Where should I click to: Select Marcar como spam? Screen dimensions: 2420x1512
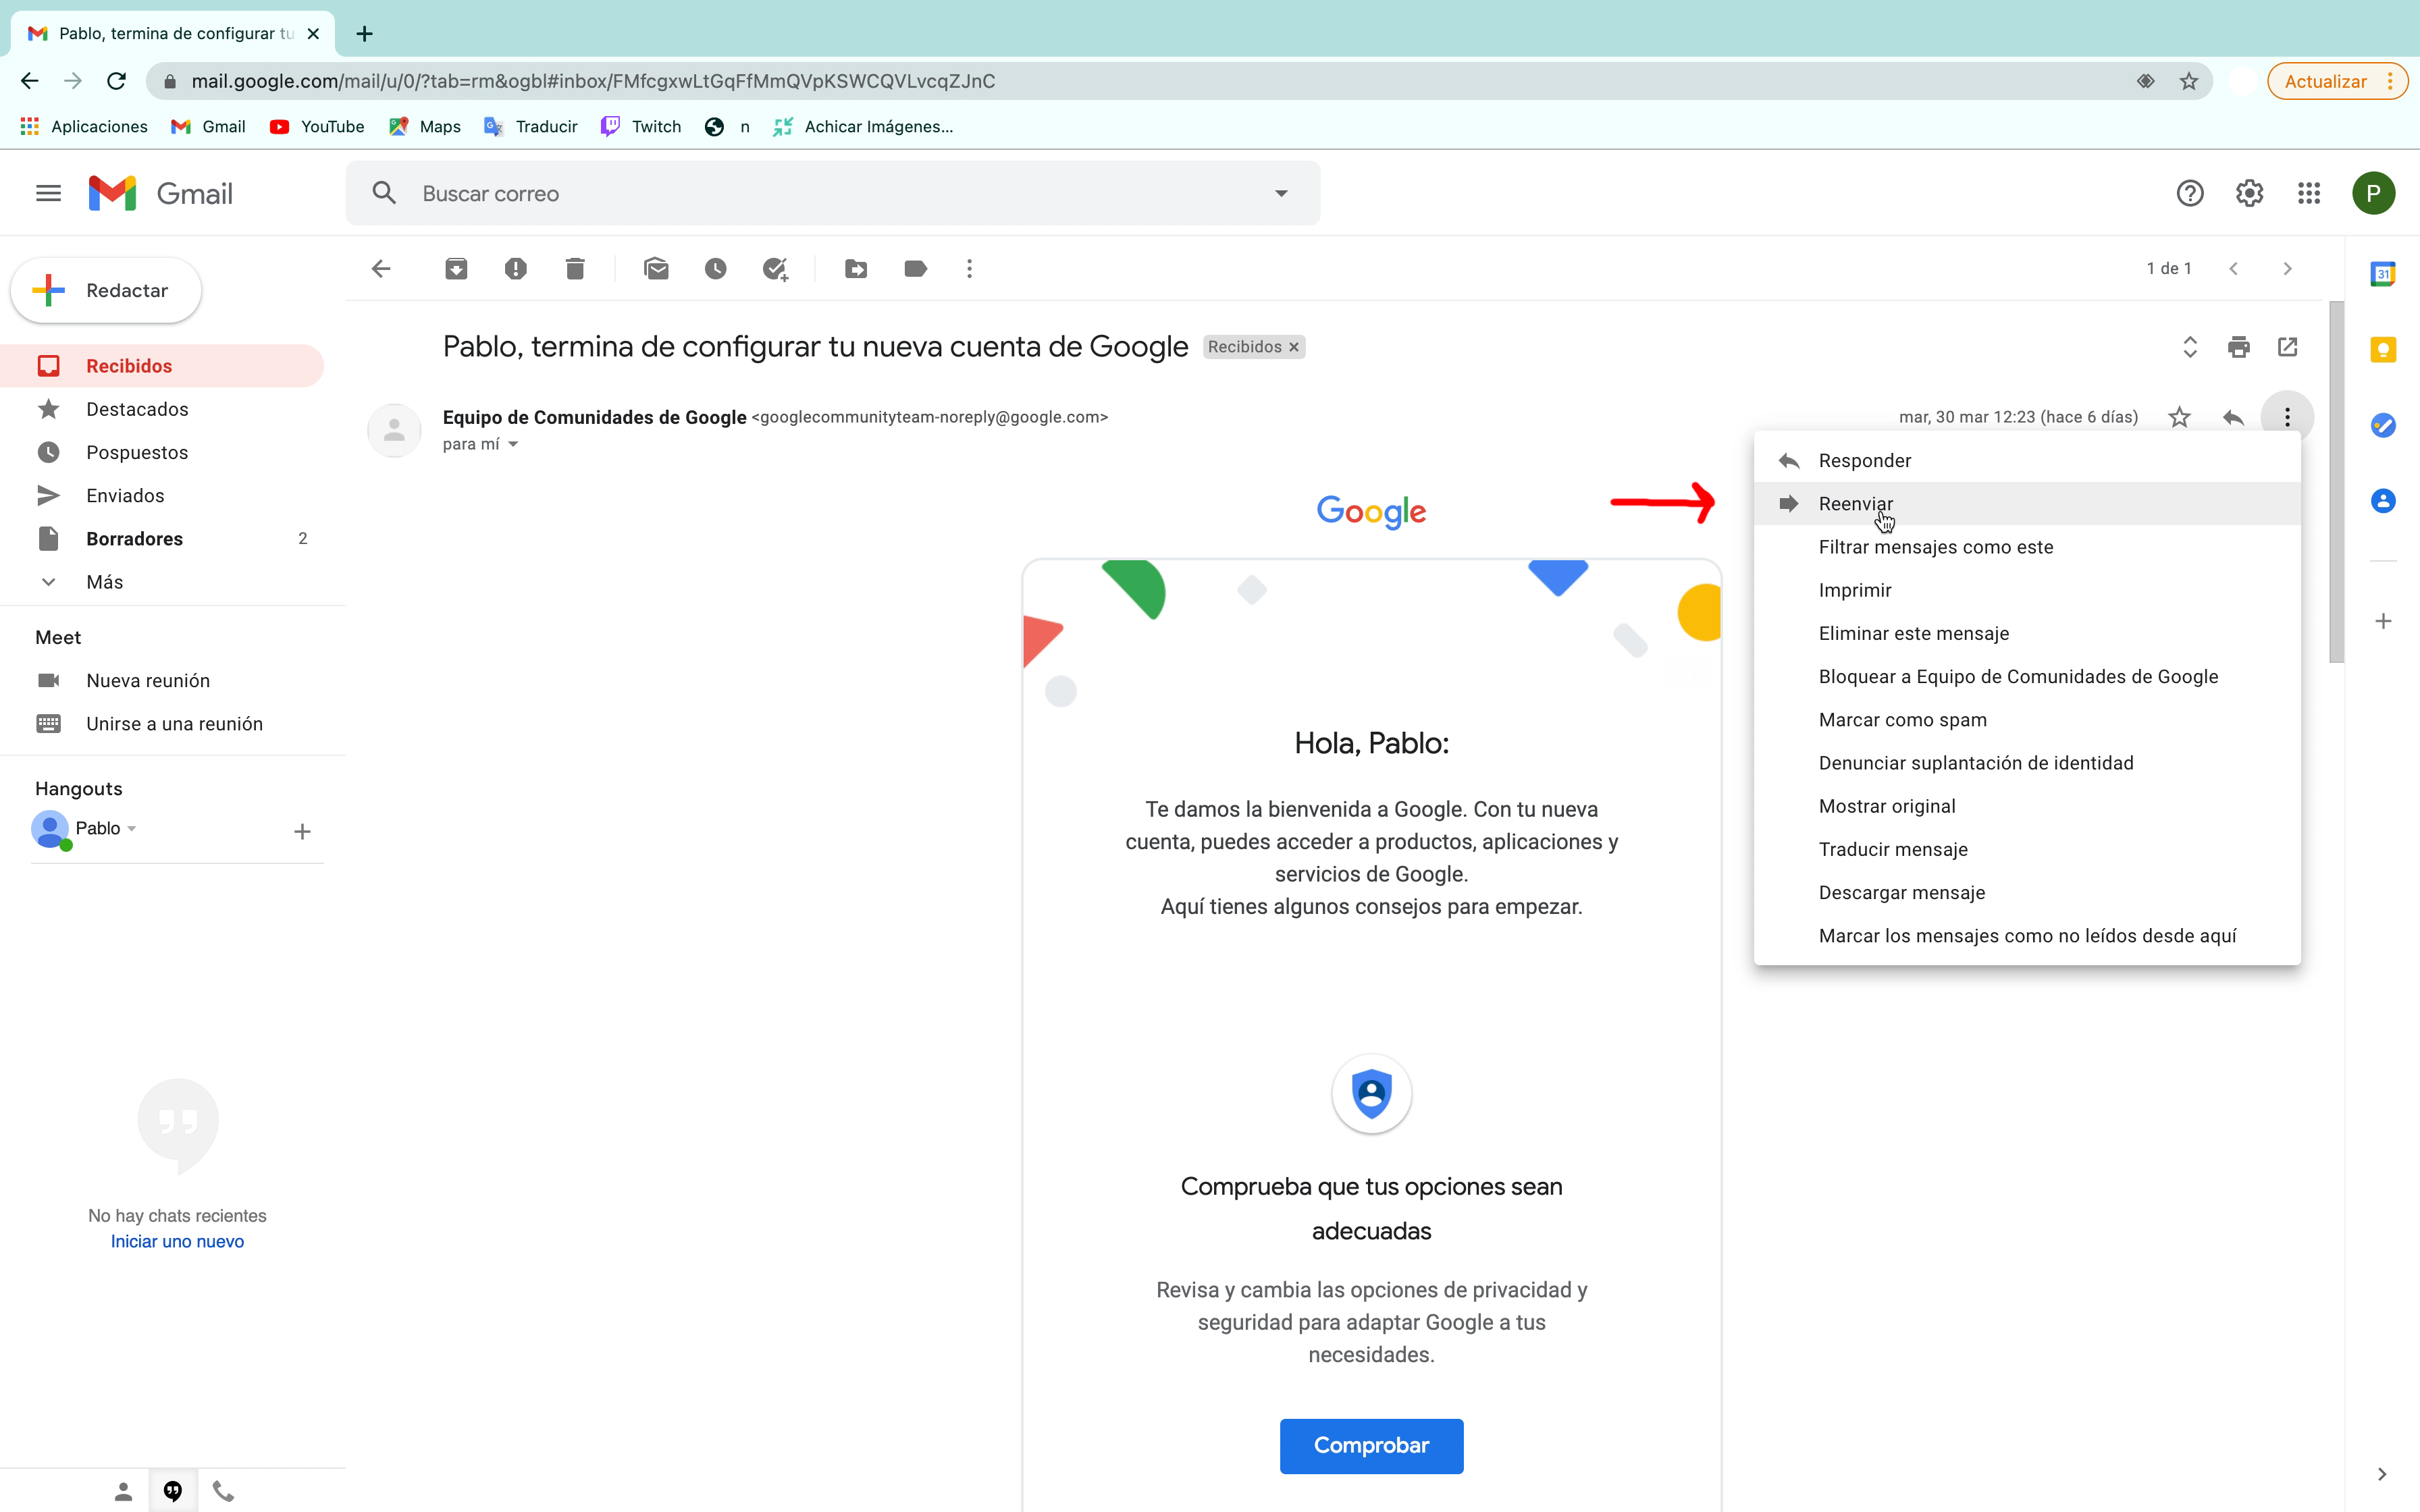click(2027, 720)
